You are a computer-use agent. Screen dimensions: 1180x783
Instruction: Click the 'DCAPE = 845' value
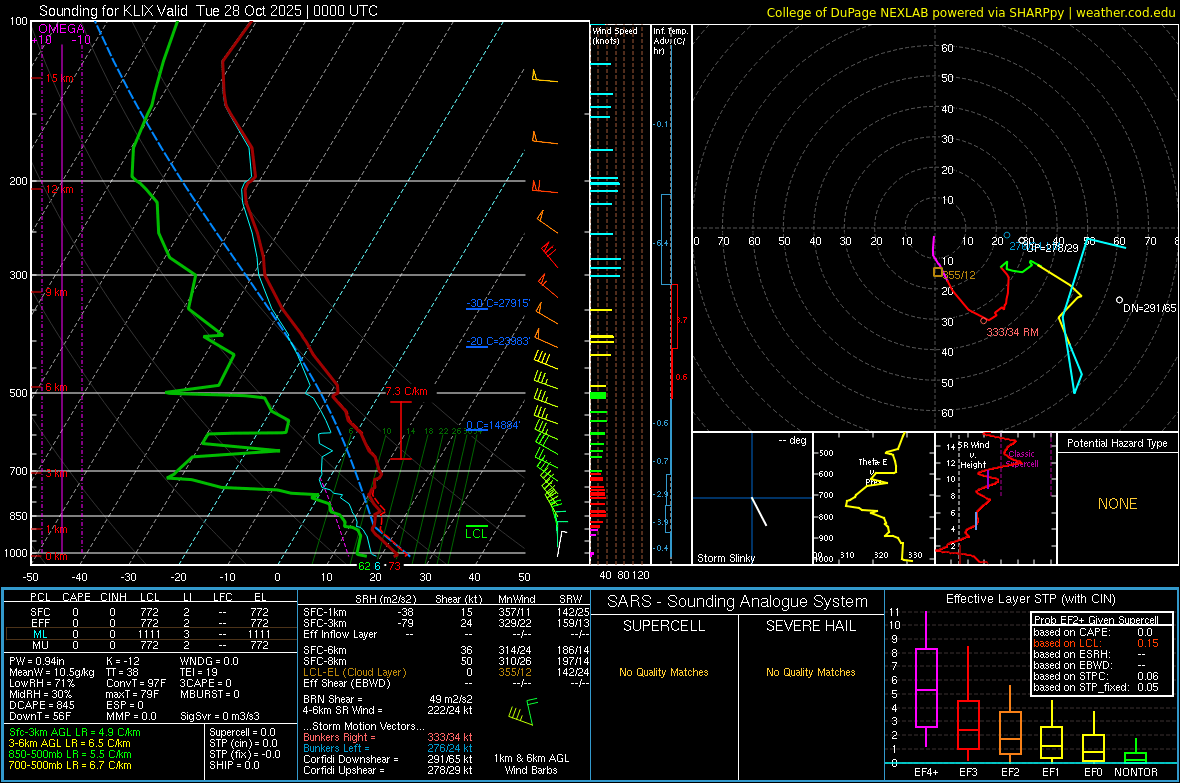tap(41, 705)
